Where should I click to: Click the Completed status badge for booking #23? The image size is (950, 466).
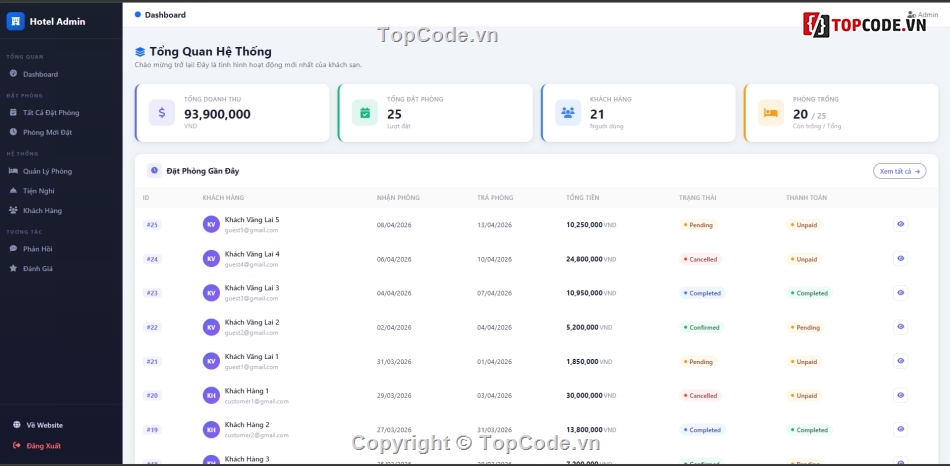pyautogui.click(x=702, y=293)
